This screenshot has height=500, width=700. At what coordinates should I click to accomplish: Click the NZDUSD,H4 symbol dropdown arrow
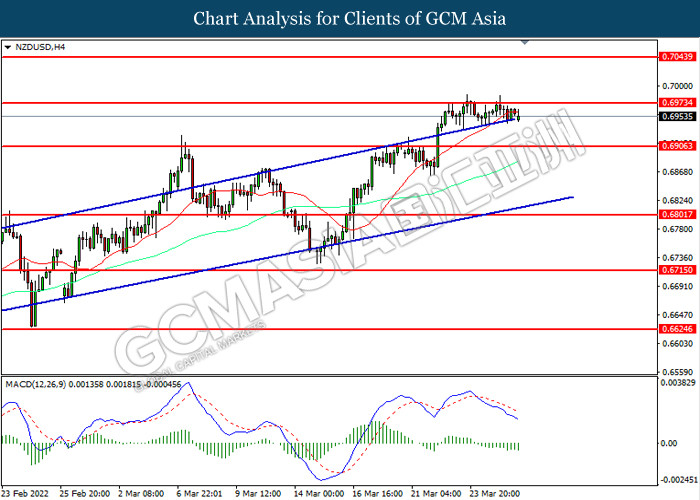(7, 47)
